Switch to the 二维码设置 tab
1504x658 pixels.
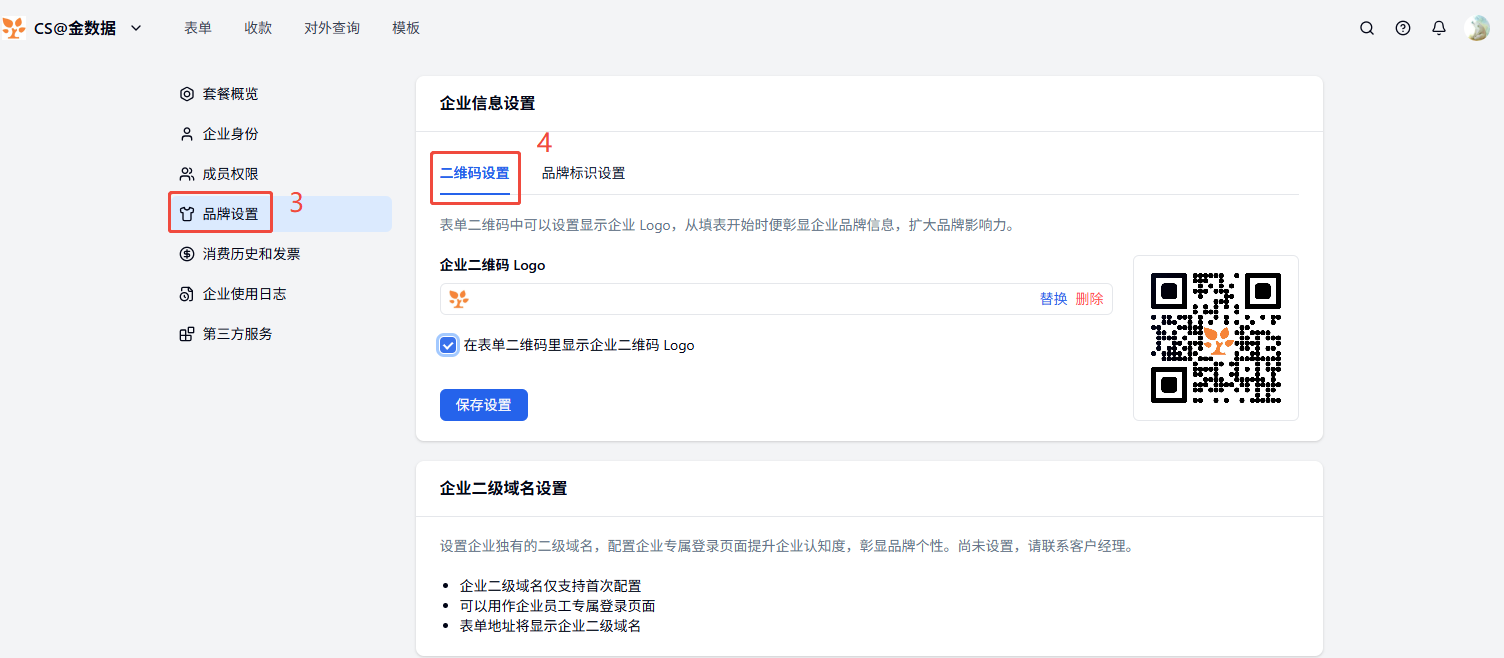pos(474,173)
